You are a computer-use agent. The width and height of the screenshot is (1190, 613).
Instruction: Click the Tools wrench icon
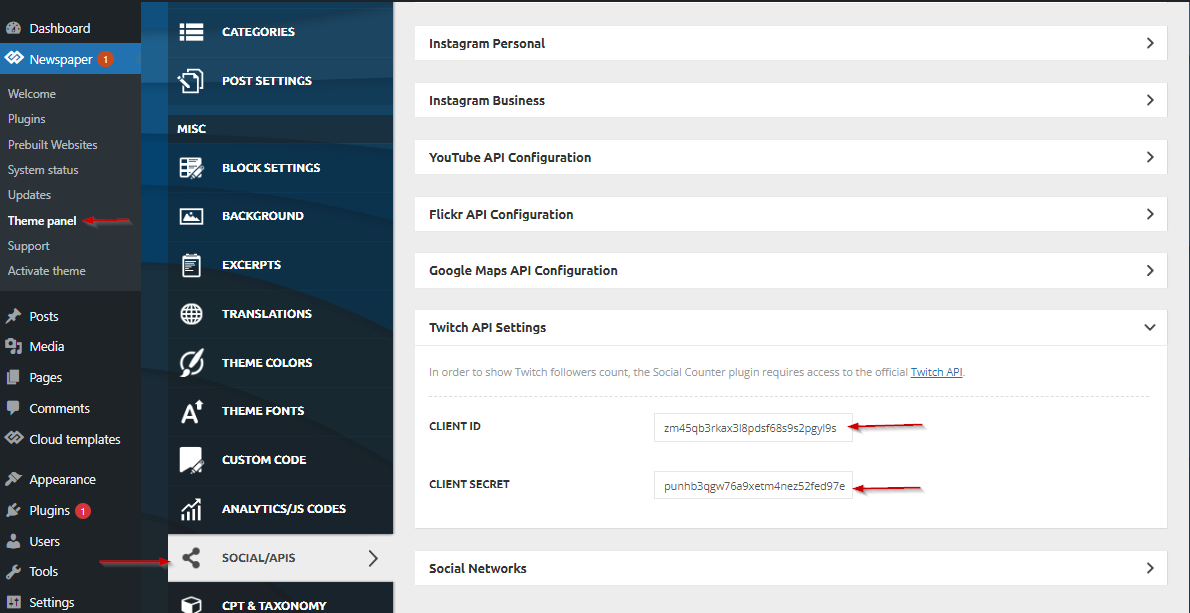[13, 571]
